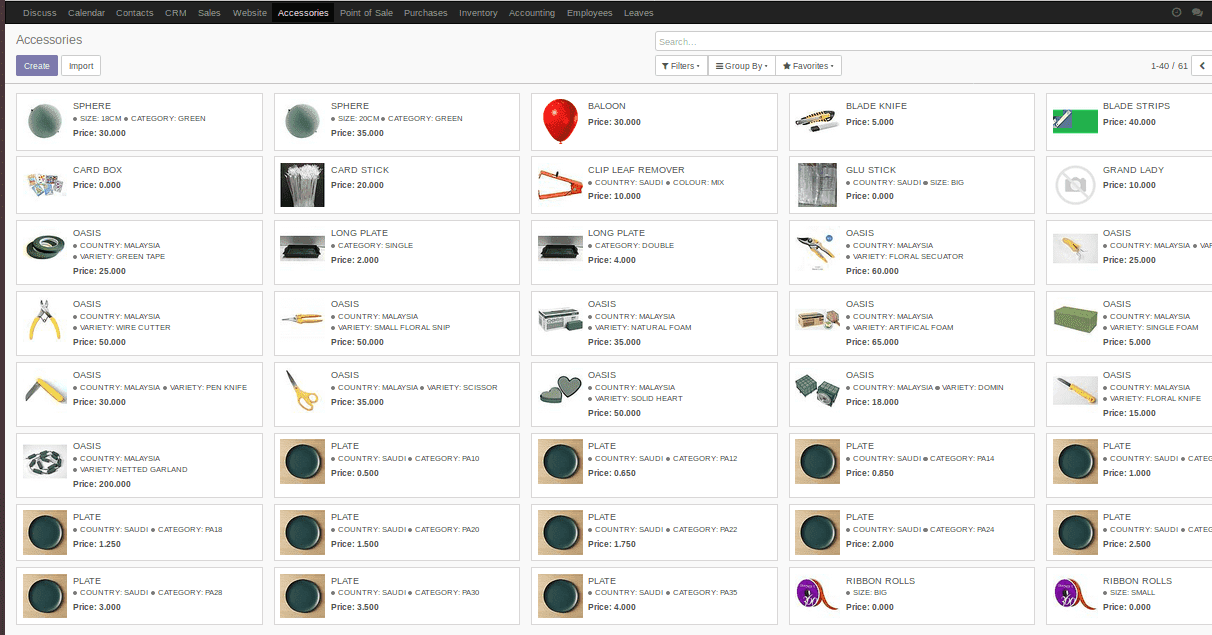Image resolution: width=1212 pixels, height=635 pixels.
Task: Open the activities clock icon
Action: tap(1176, 13)
